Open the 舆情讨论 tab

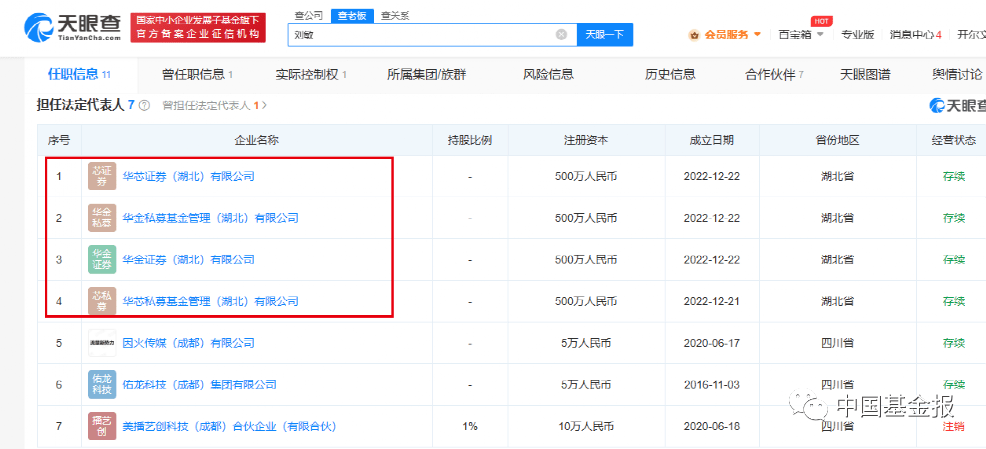pos(957,75)
